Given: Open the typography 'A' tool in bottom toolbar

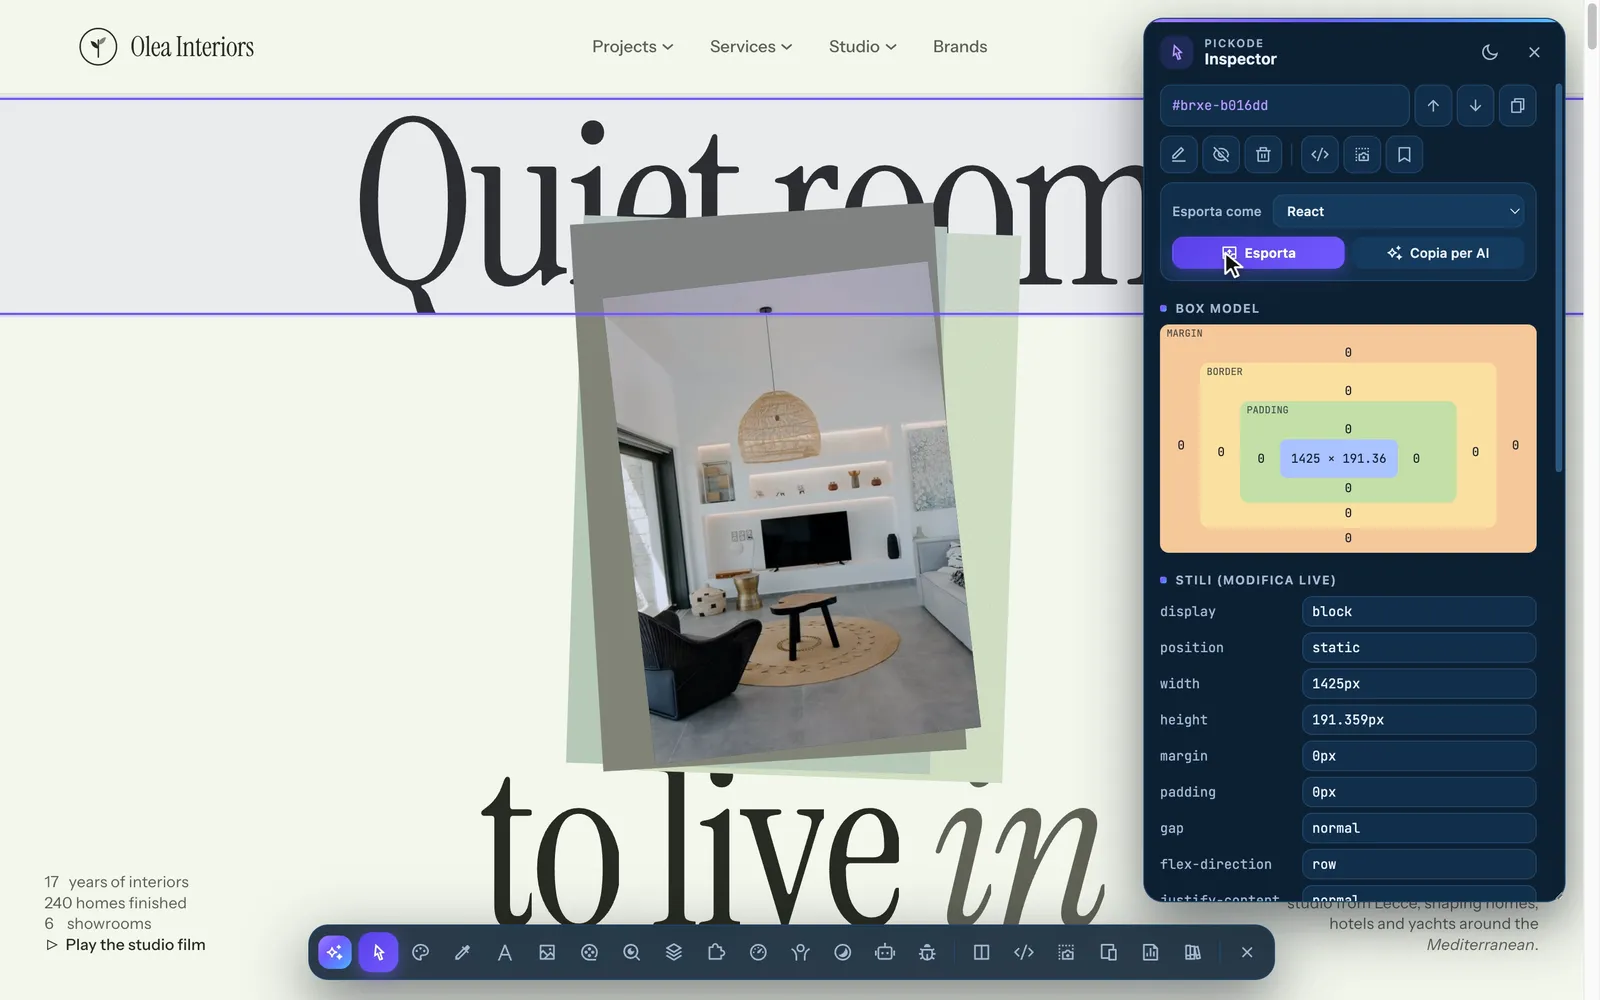Looking at the screenshot, I should [505, 953].
